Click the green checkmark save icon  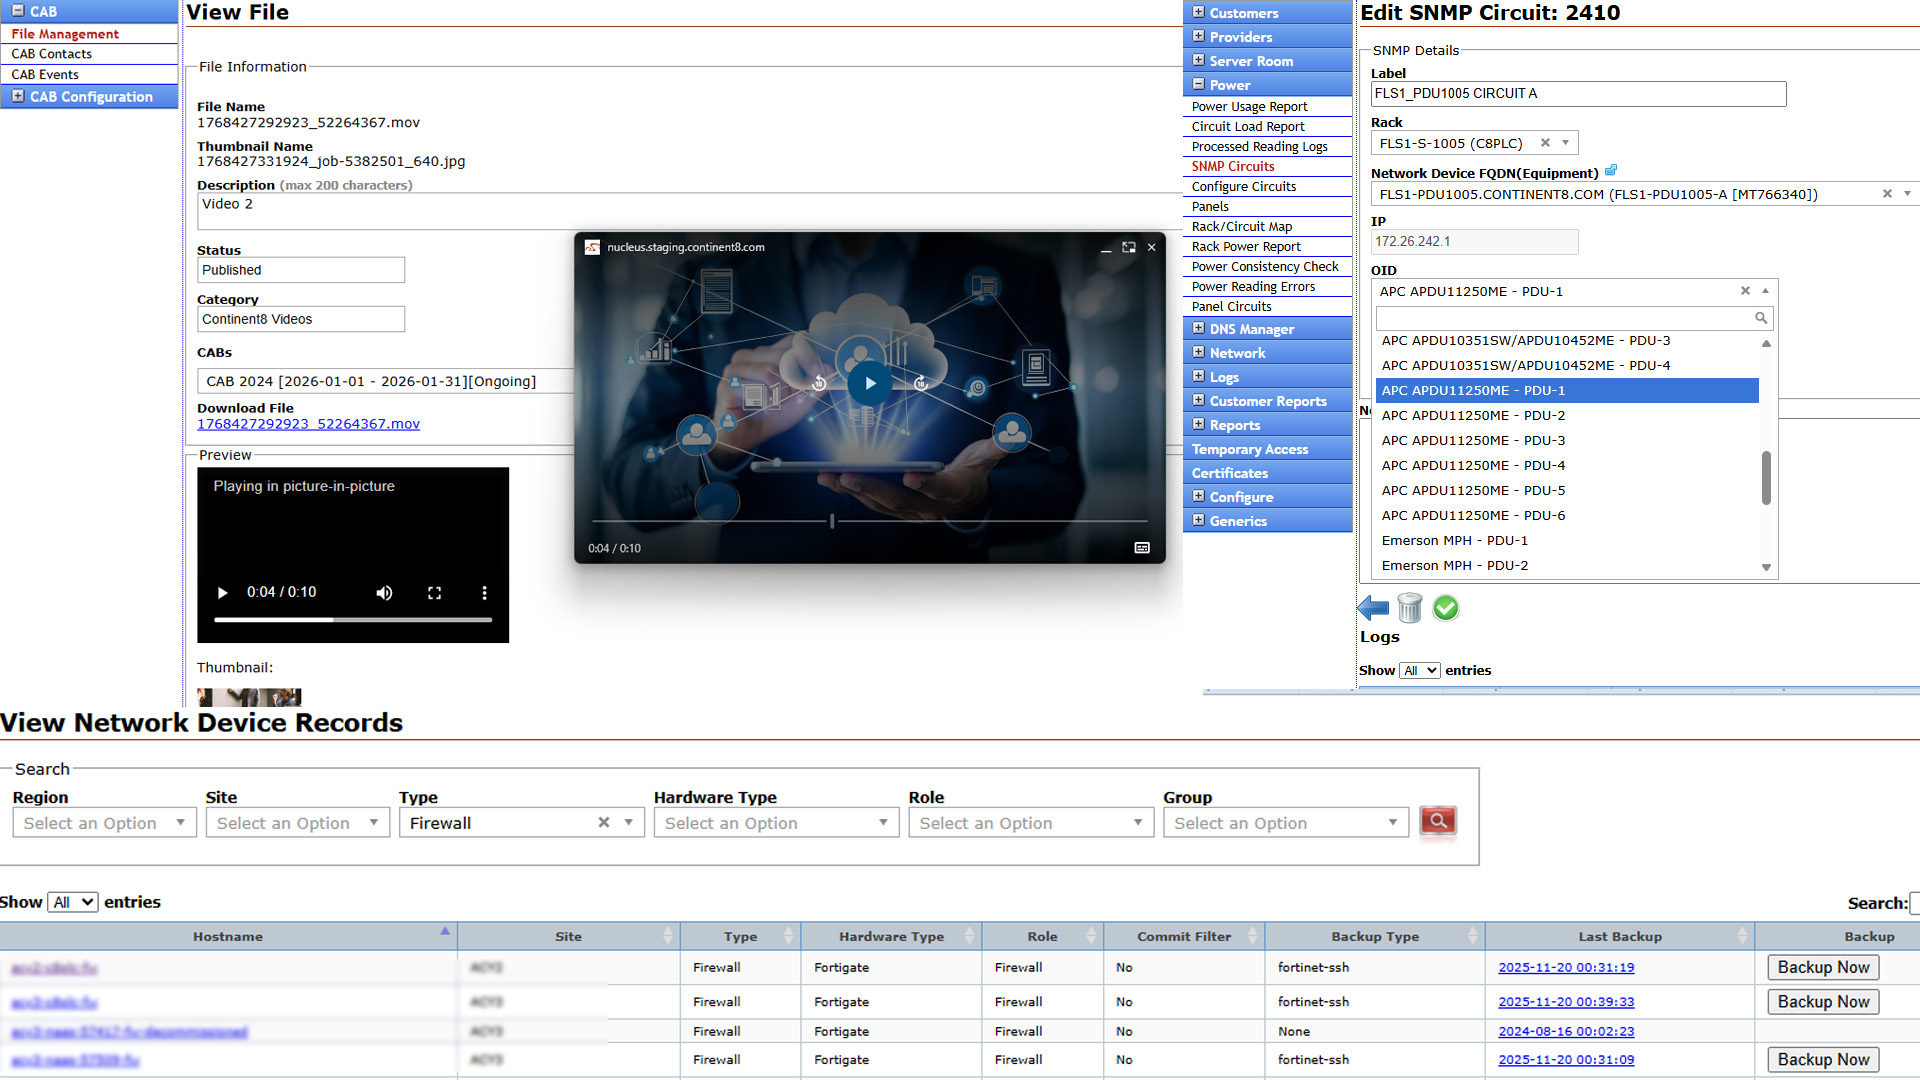[x=1445, y=607]
